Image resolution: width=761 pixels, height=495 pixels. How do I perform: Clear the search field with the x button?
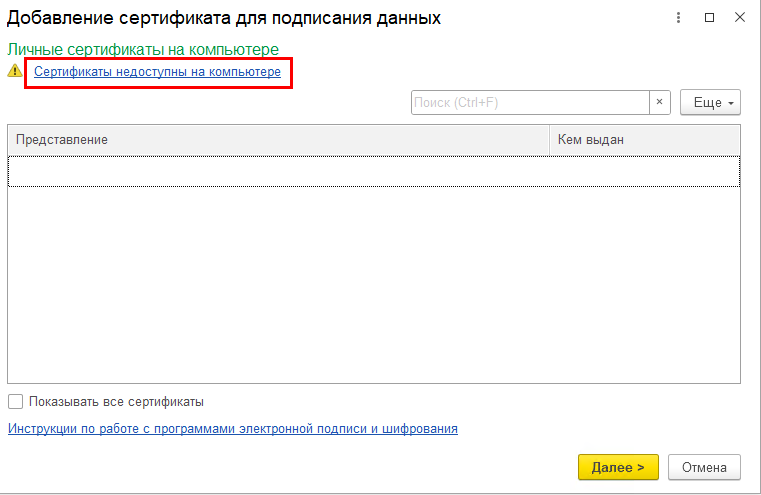click(660, 103)
